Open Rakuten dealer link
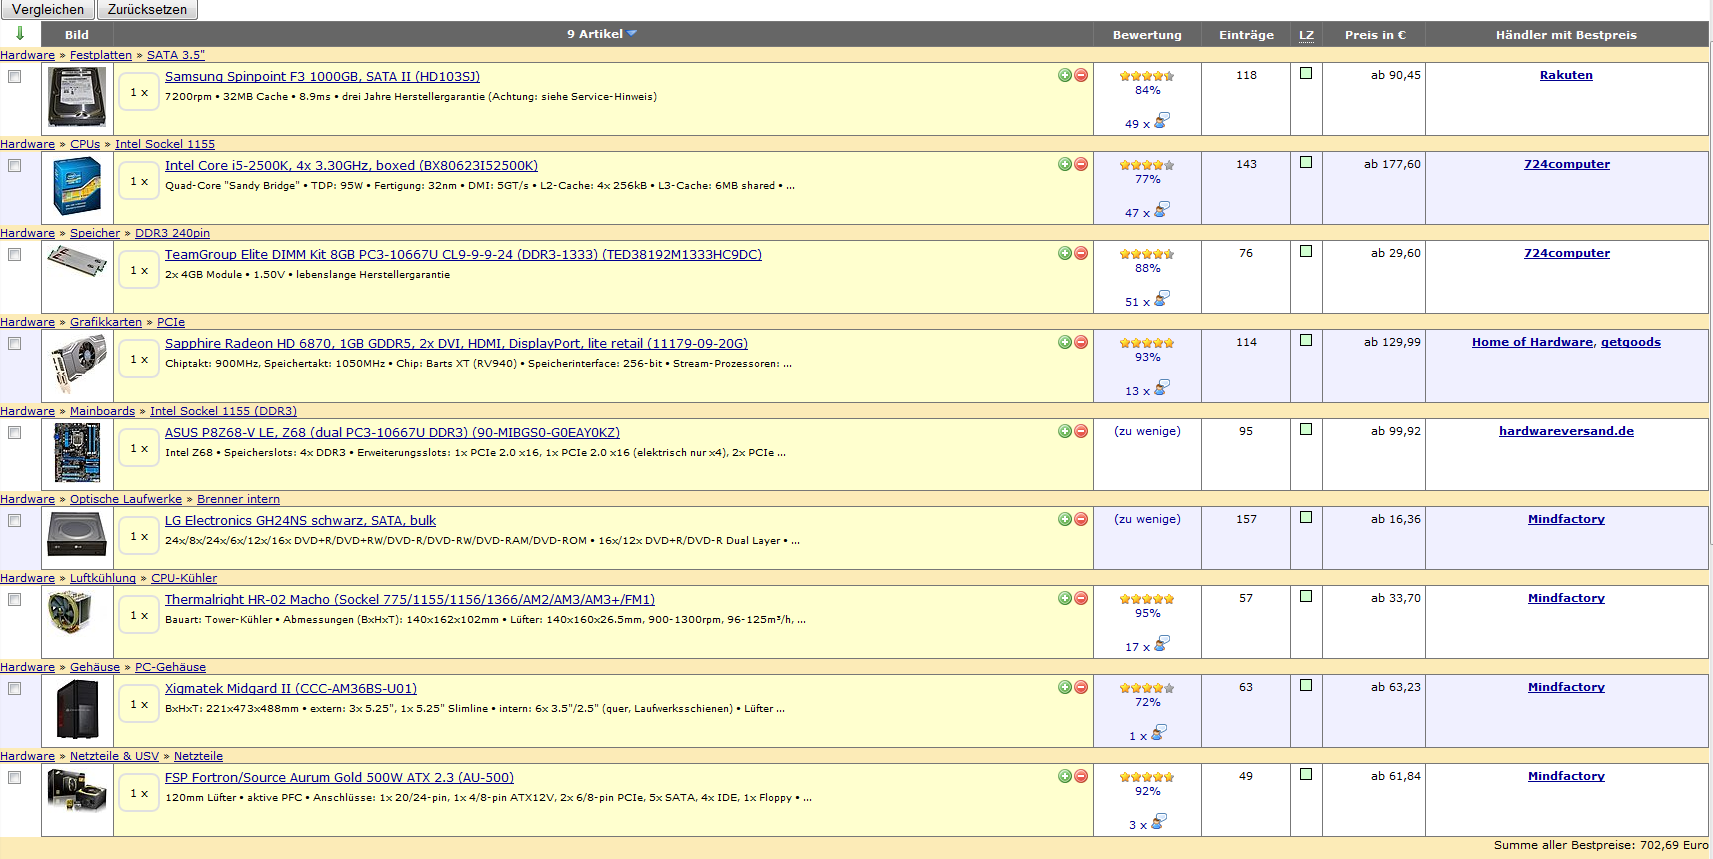The height and width of the screenshot is (859, 1713). [1566, 75]
